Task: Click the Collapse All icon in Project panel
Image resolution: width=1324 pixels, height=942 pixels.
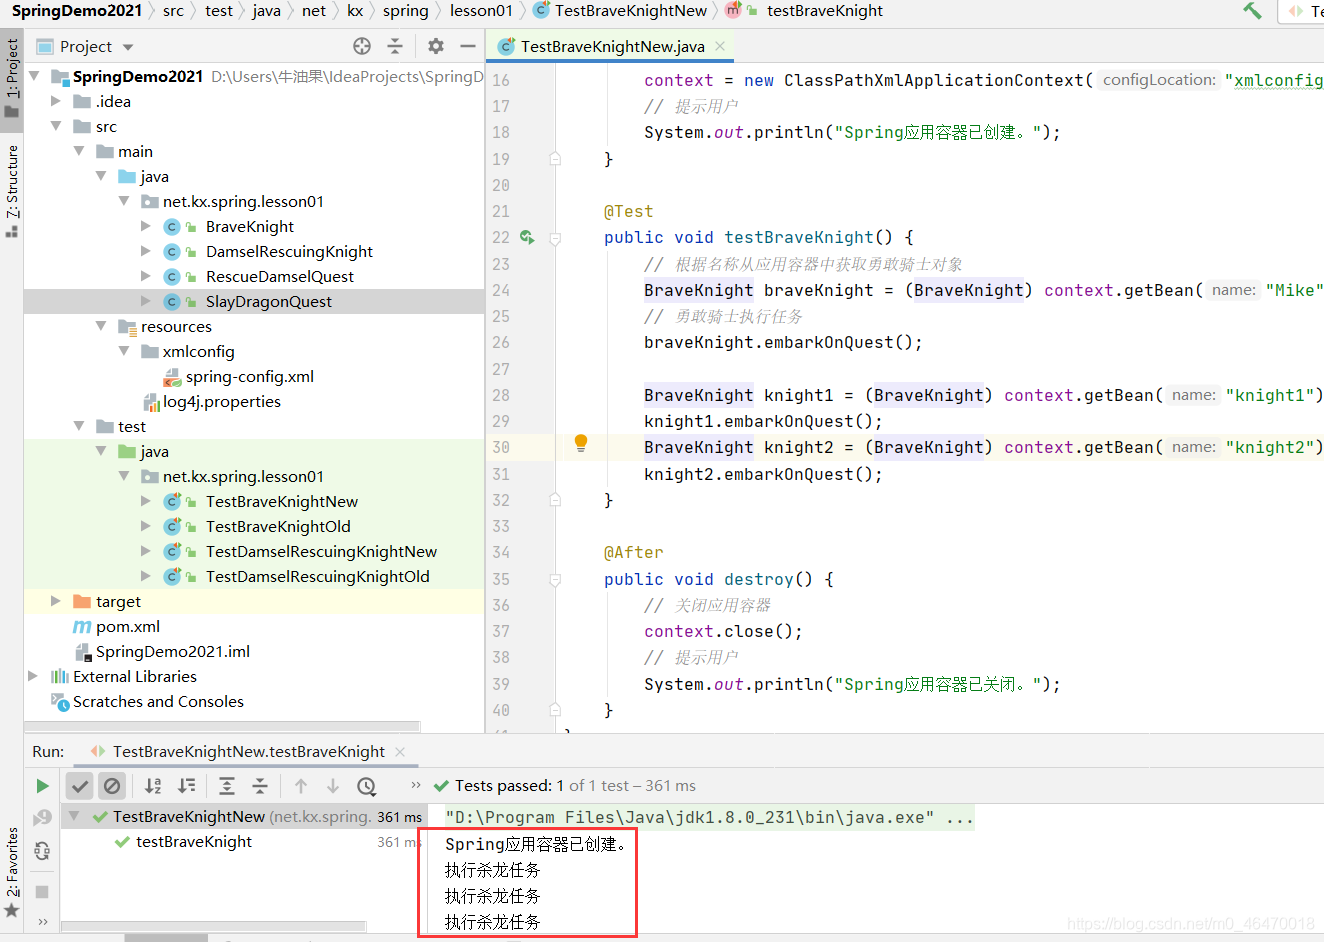Action: (395, 46)
